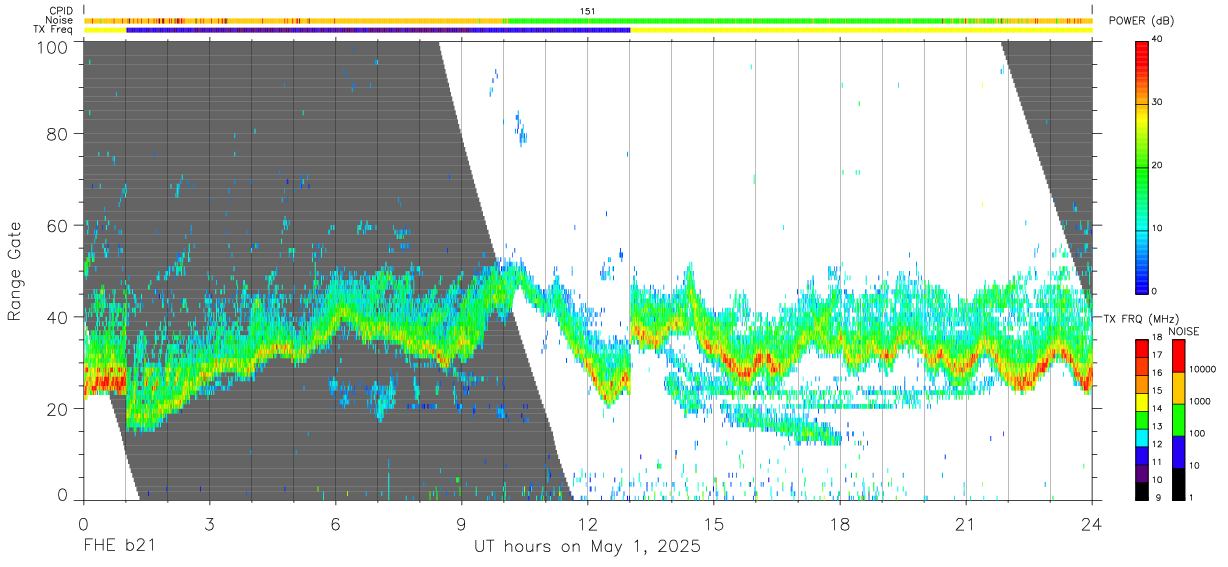Click the NOISE legend title
Screen dimensions: 1228x567
[1183, 331]
